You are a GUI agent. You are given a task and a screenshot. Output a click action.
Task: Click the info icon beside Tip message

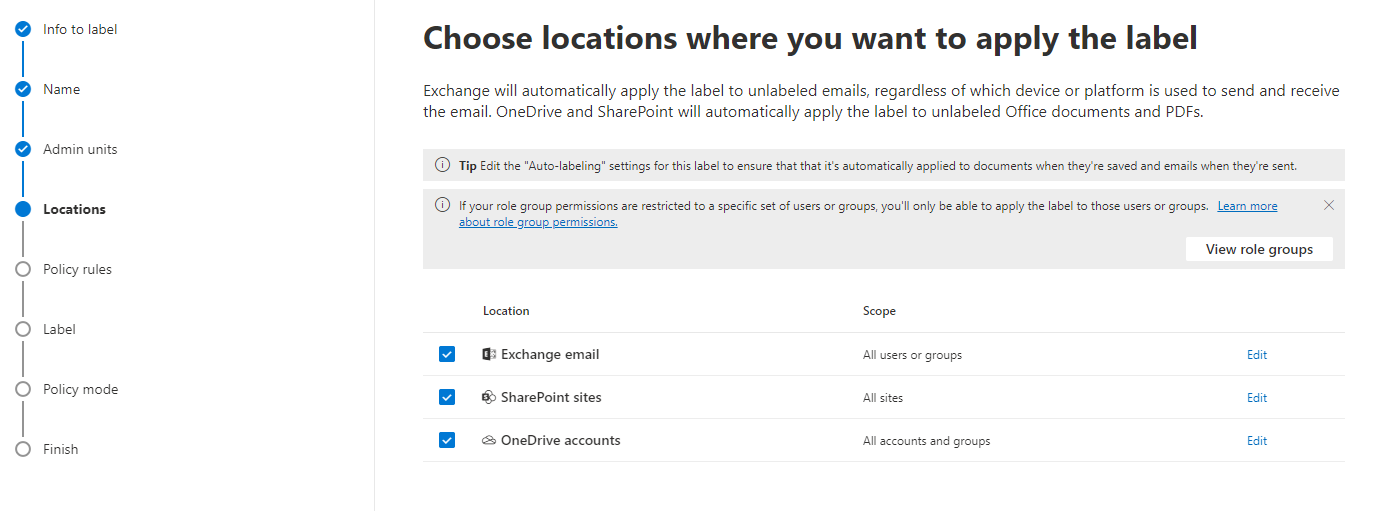tap(442, 165)
